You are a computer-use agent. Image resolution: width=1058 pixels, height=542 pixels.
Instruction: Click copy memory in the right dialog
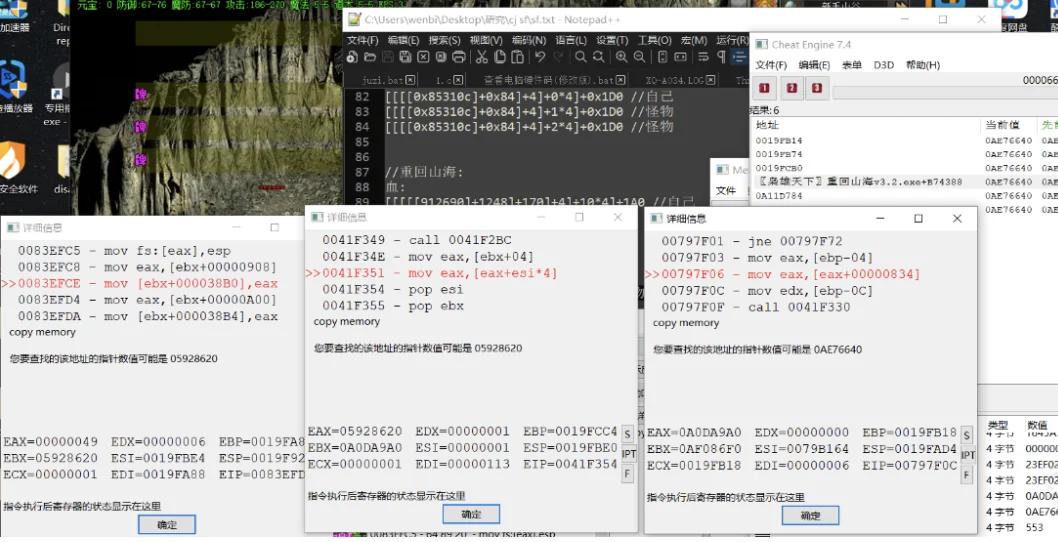tap(686, 323)
